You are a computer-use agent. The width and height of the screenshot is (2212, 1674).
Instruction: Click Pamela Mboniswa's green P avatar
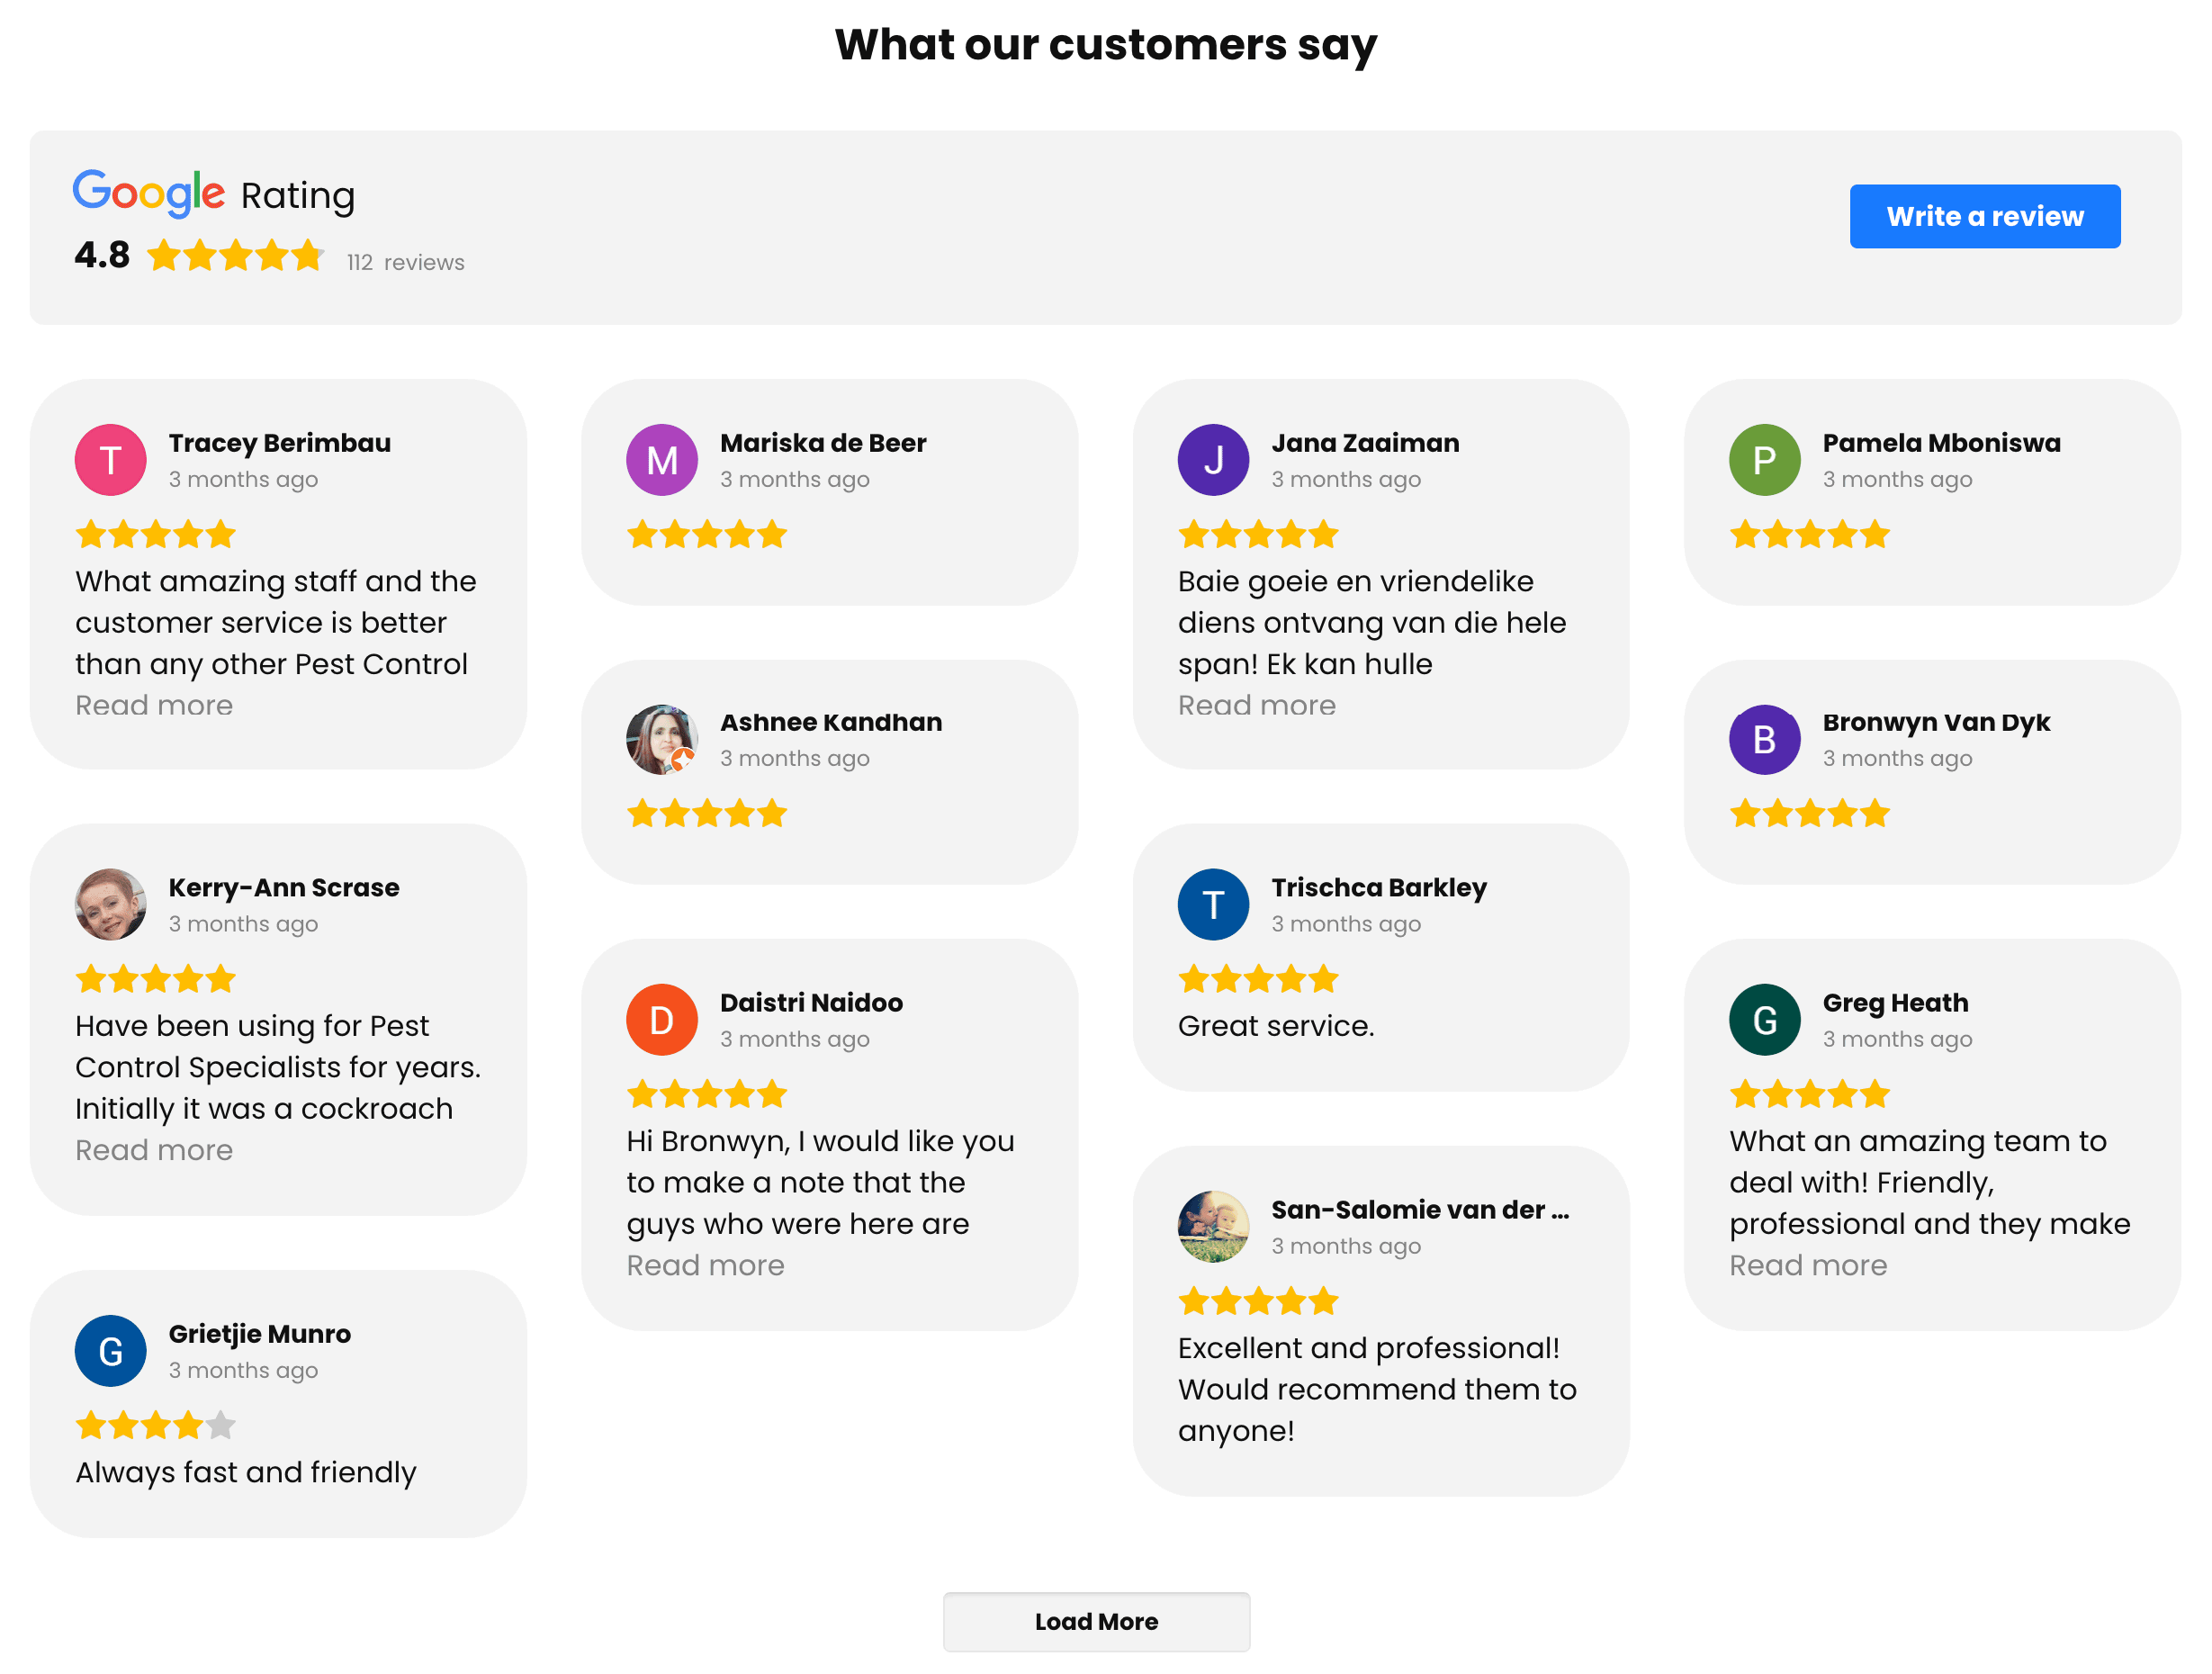pyautogui.click(x=1764, y=460)
